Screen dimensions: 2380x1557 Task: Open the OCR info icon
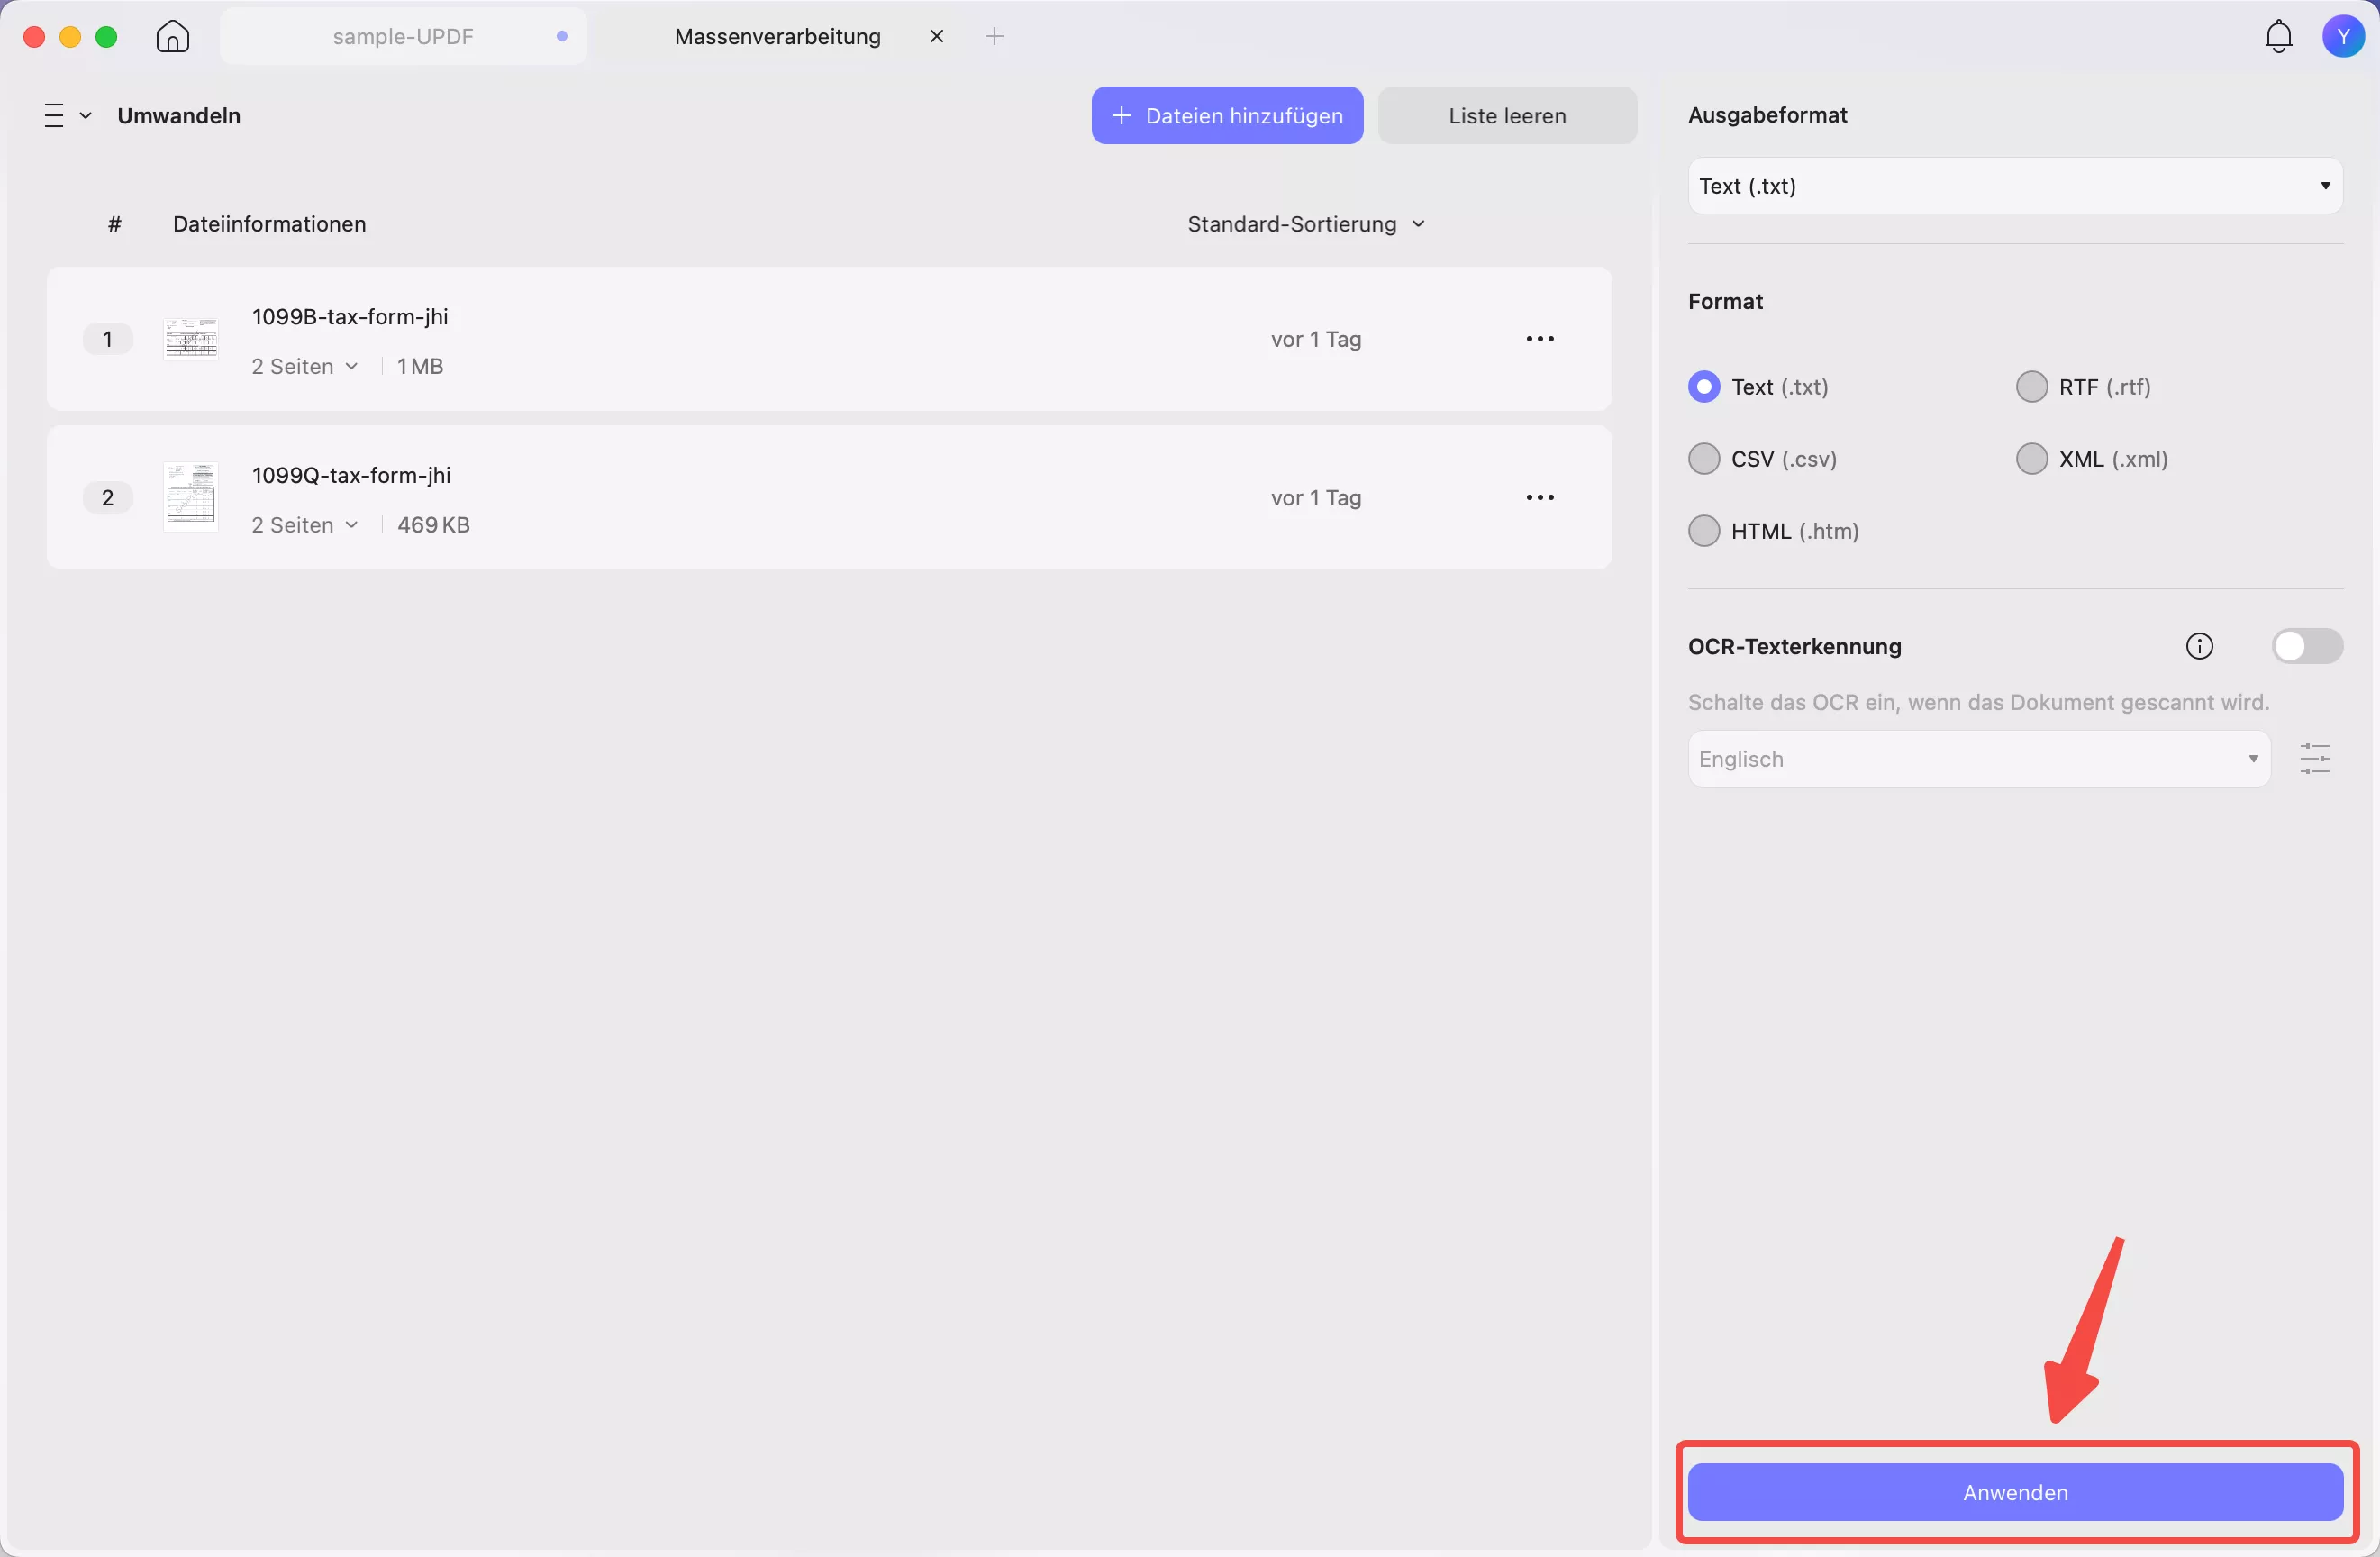point(2199,647)
